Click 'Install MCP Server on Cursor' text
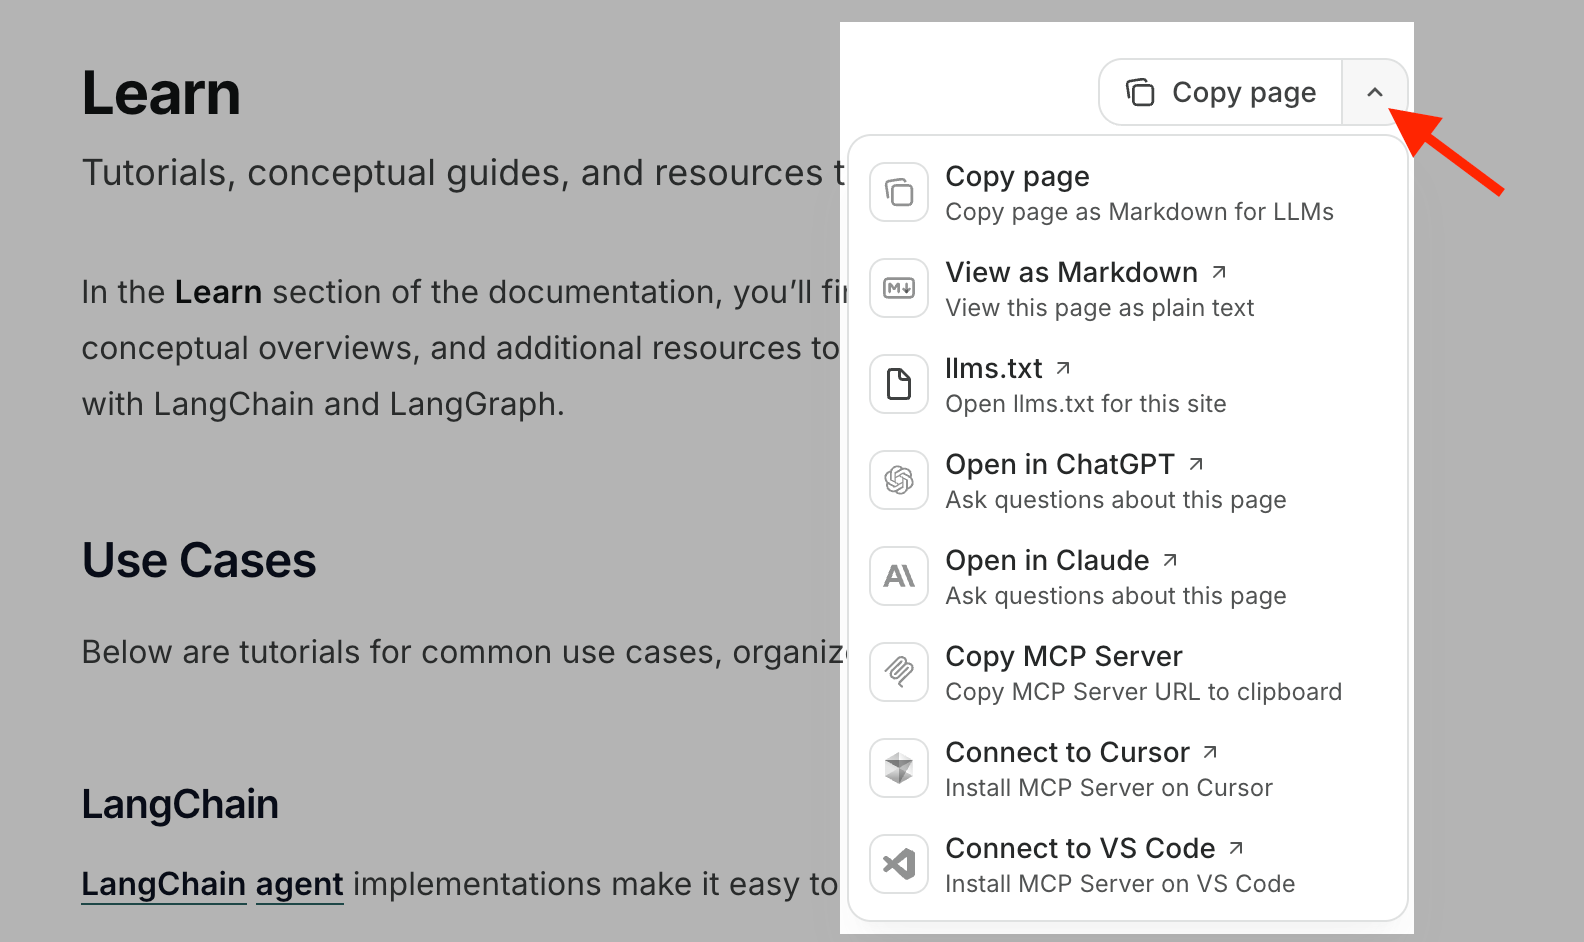Viewport: 1584px width, 942px height. (1109, 788)
